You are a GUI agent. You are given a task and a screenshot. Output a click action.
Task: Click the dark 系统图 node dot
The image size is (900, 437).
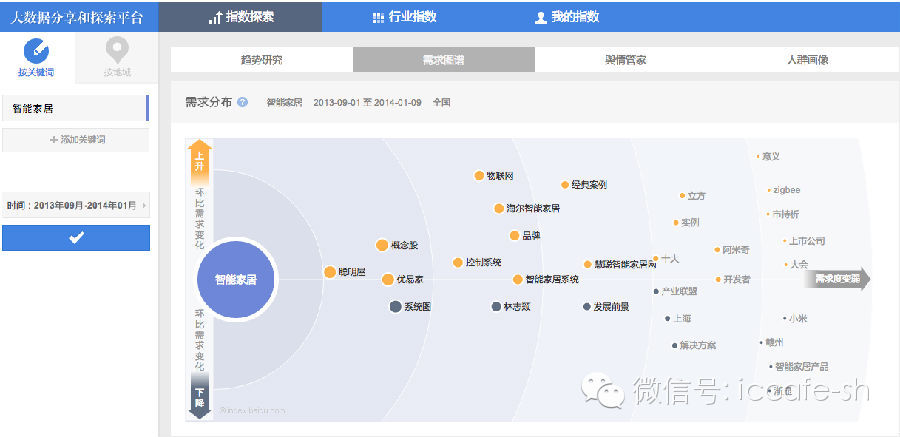tap(395, 306)
